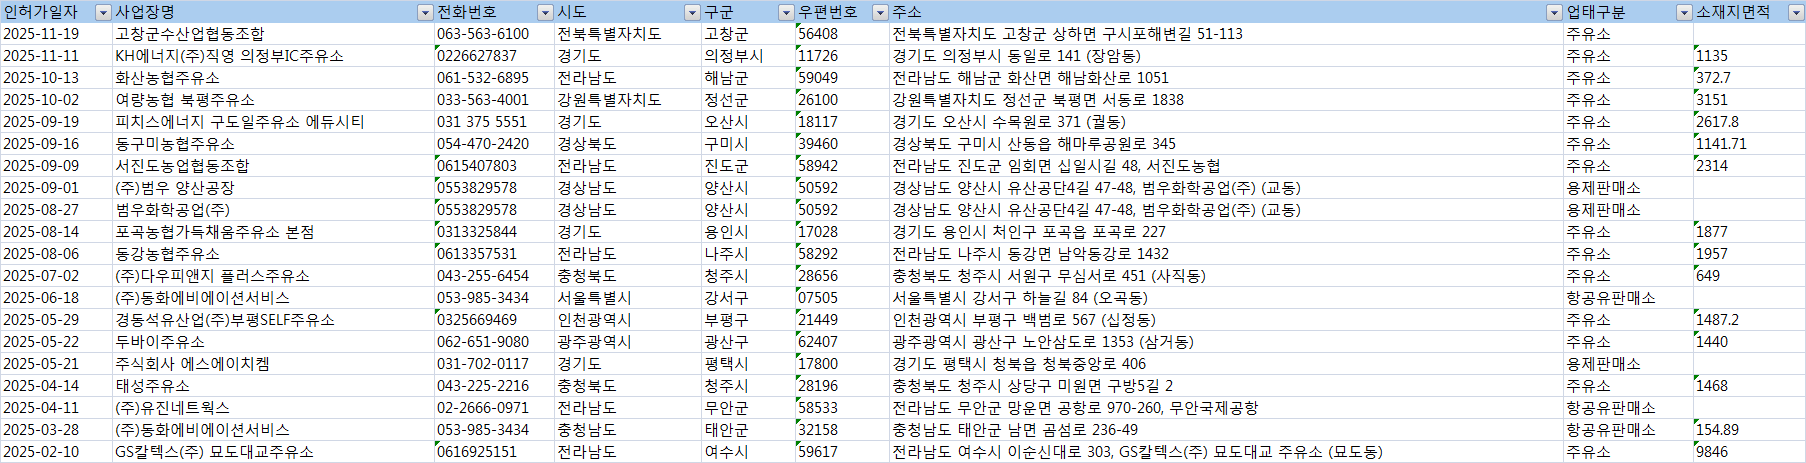Select phone number cell 031 375 5551
This screenshot has width=1806, height=463.
[x=494, y=122]
